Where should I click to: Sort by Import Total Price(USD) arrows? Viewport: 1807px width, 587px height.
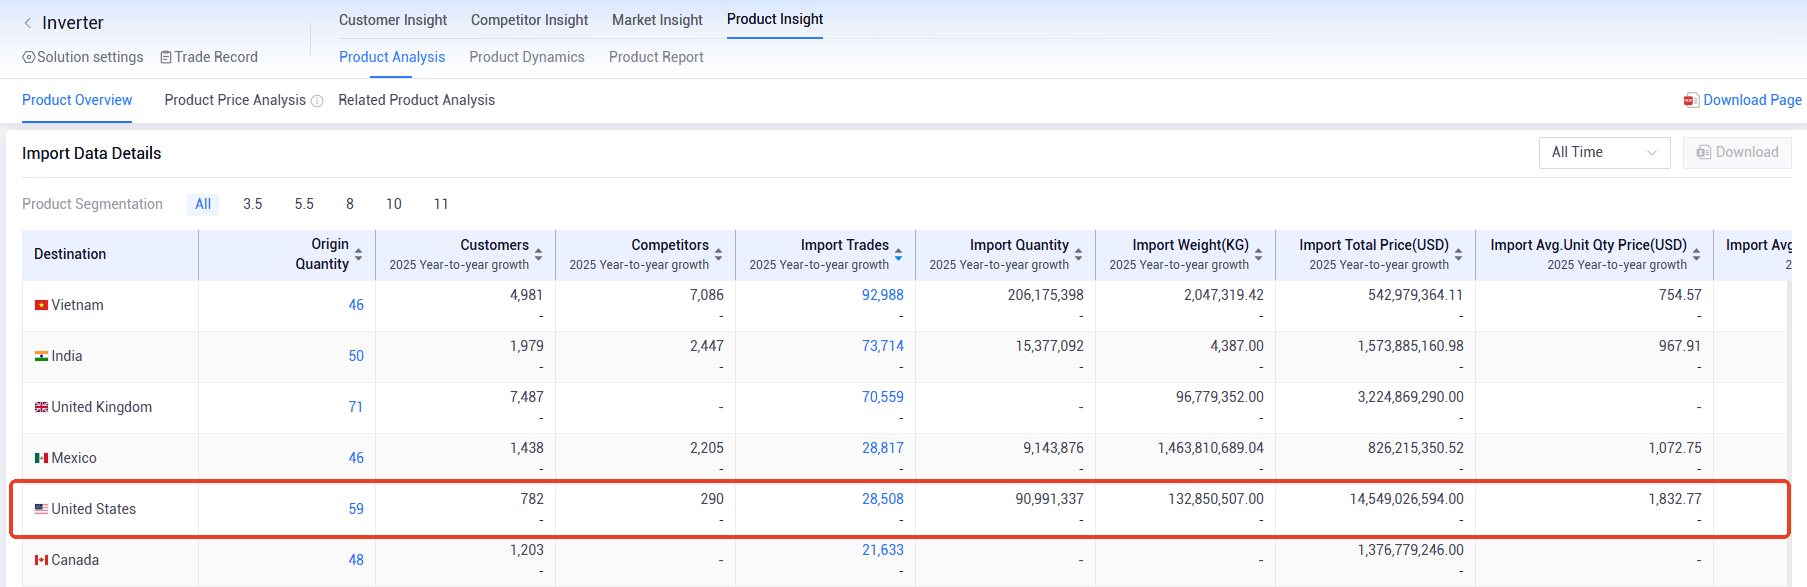click(1458, 255)
